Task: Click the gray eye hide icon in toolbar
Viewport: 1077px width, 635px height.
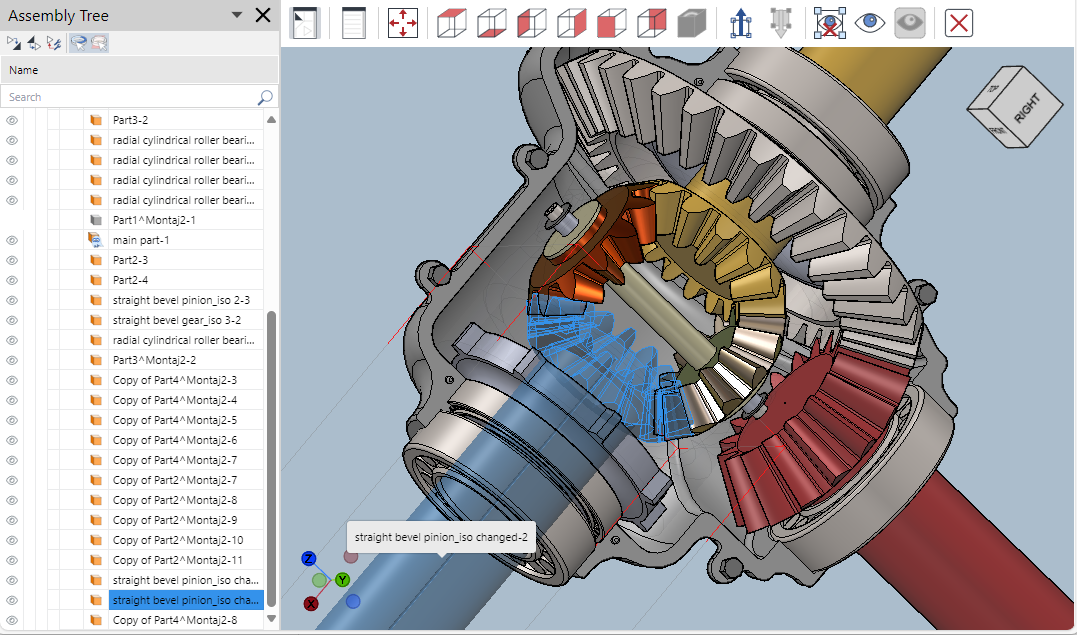Action: pyautogui.click(x=910, y=23)
